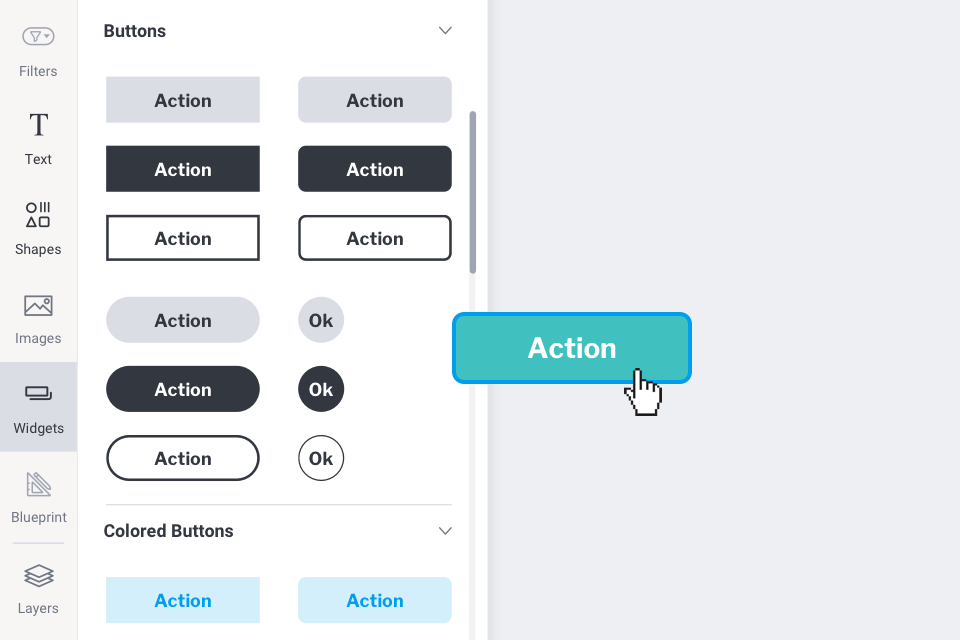This screenshot has height=640, width=960.
Task: Collapse the Buttons section chevron
Action: pyautogui.click(x=446, y=31)
